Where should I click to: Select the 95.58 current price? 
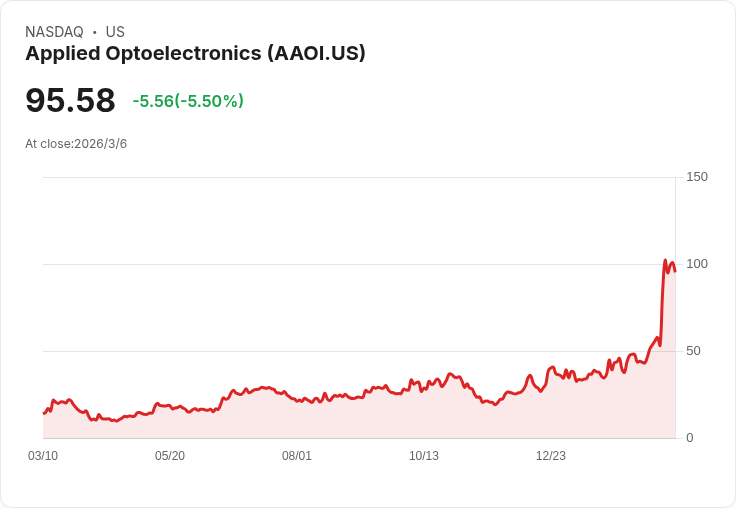click(70, 100)
